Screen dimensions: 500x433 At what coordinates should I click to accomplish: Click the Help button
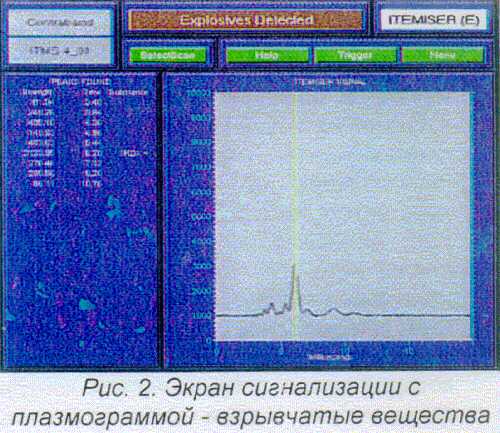[x=267, y=55]
